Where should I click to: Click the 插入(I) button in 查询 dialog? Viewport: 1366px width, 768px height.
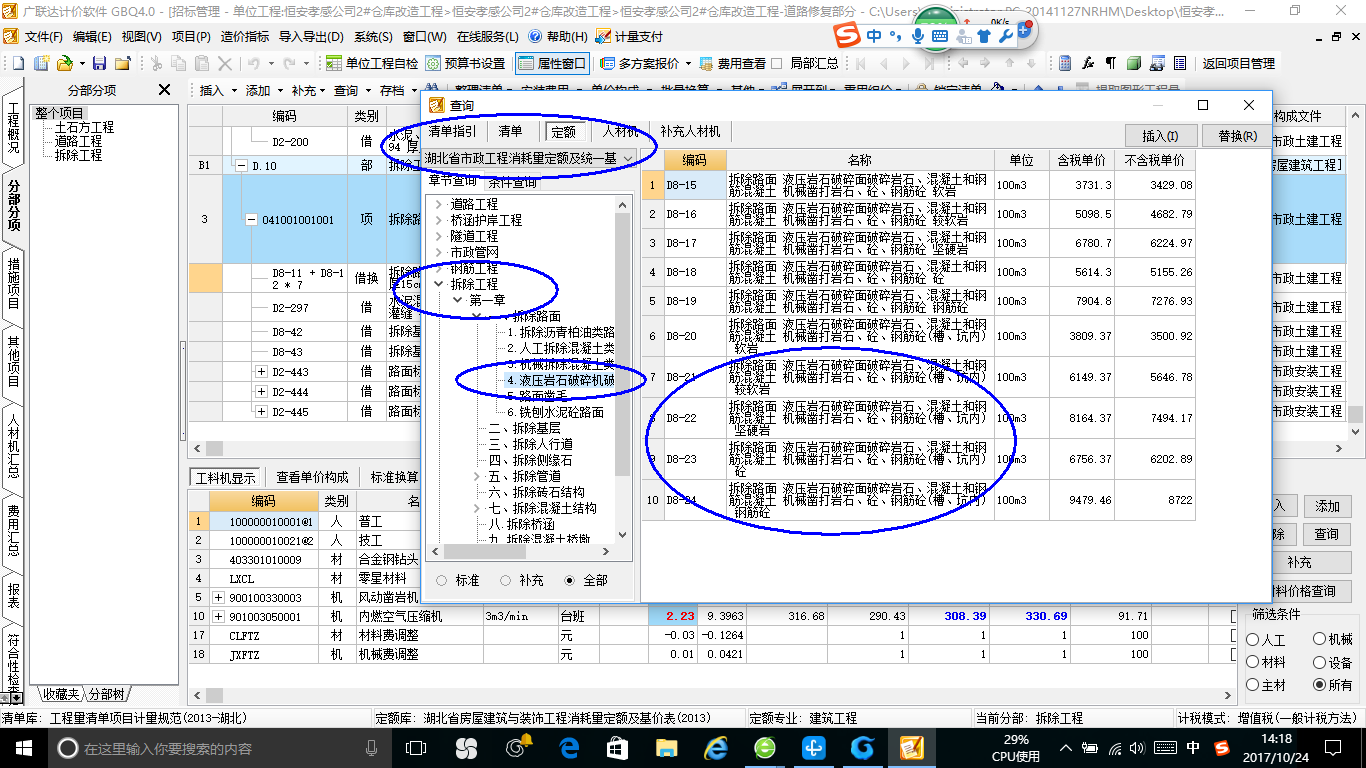(x=1159, y=136)
